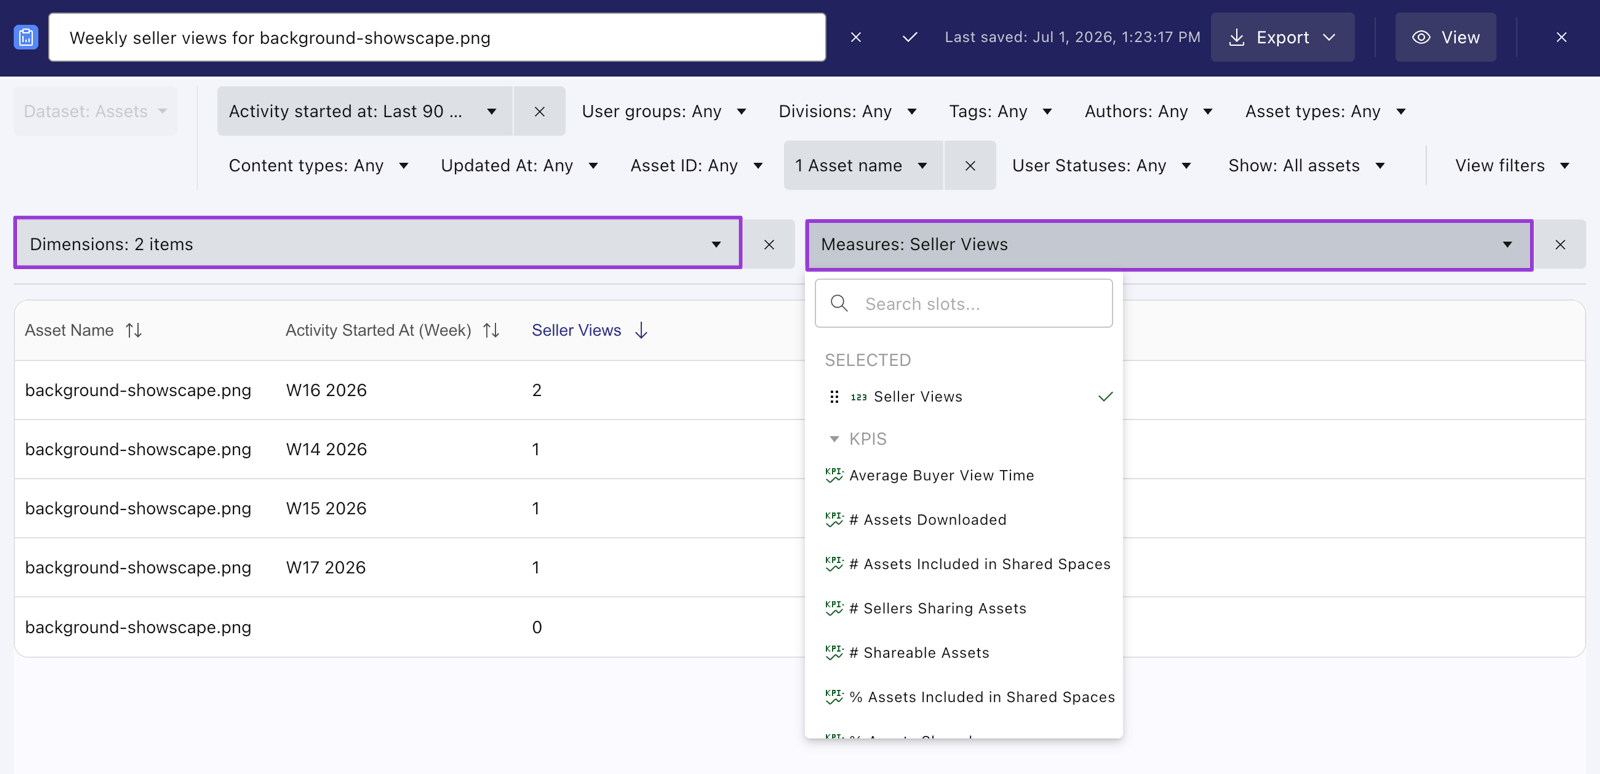
Task: Collapse the KPIS section
Action: pos(834,439)
